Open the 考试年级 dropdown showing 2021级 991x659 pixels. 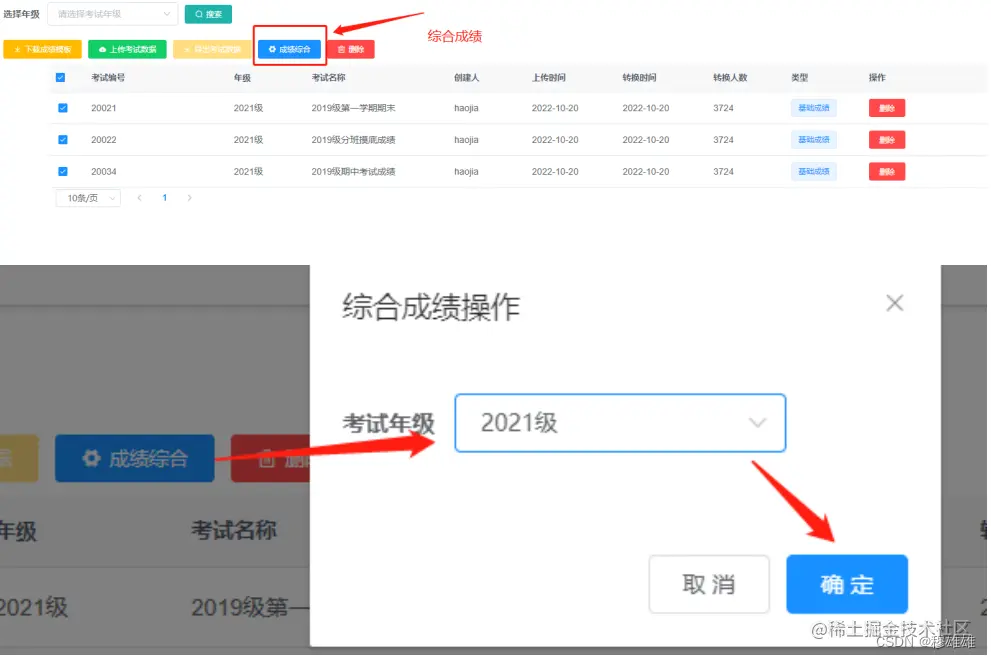coord(620,424)
